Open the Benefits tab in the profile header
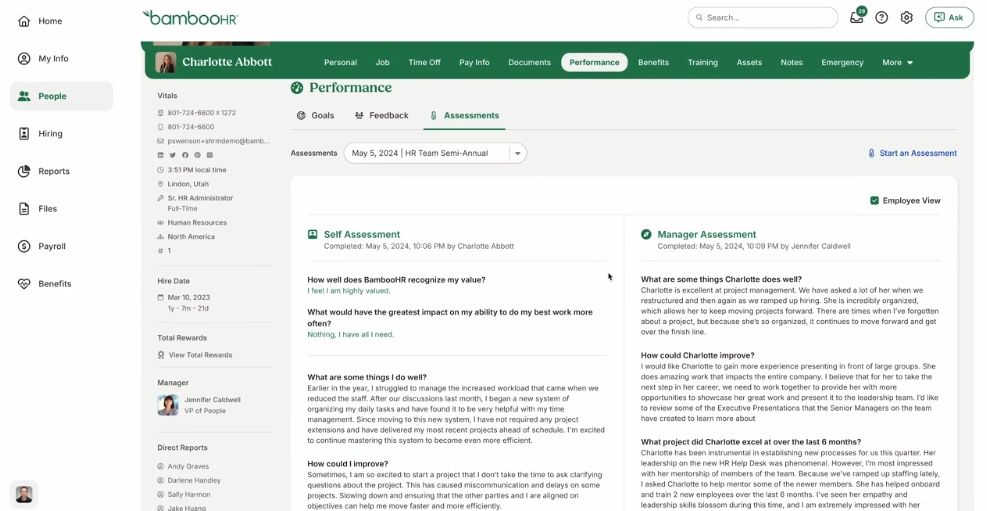987x511 pixels. click(653, 62)
